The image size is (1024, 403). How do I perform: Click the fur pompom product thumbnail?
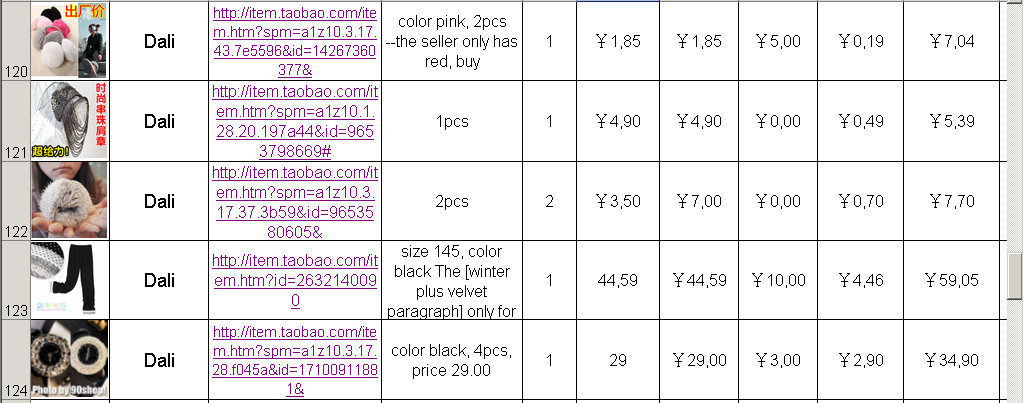pyautogui.click(x=69, y=201)
